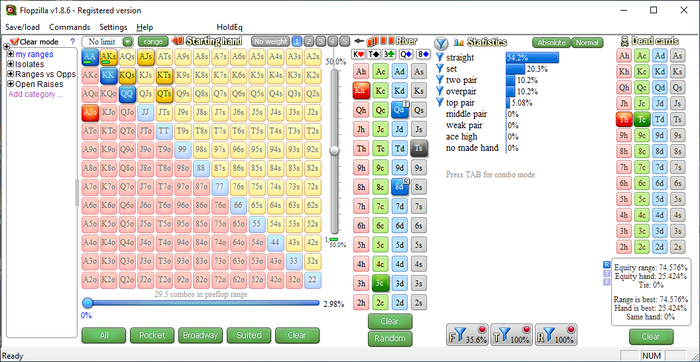Click the black back arrow left of River

(358, 42)
